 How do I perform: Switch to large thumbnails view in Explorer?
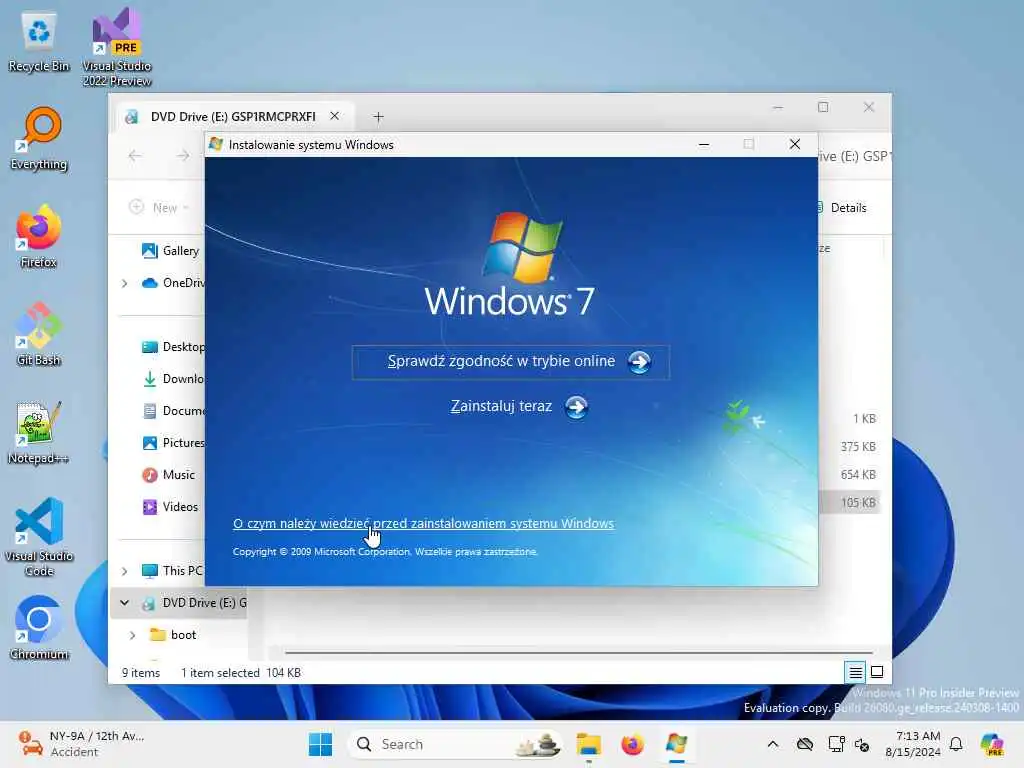click(877, 672)
